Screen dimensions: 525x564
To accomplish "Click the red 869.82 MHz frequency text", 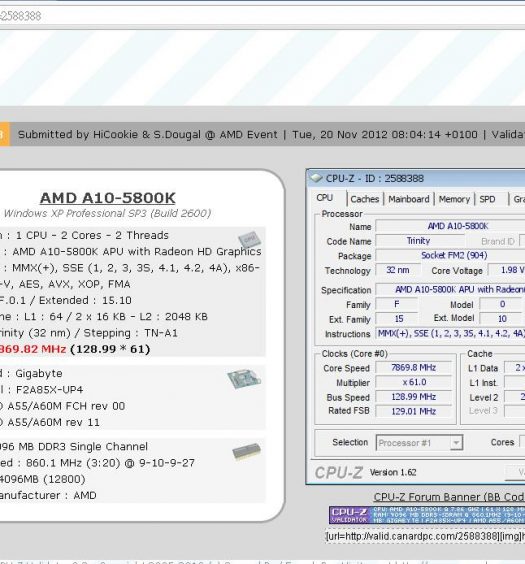I will pos(33,349).
